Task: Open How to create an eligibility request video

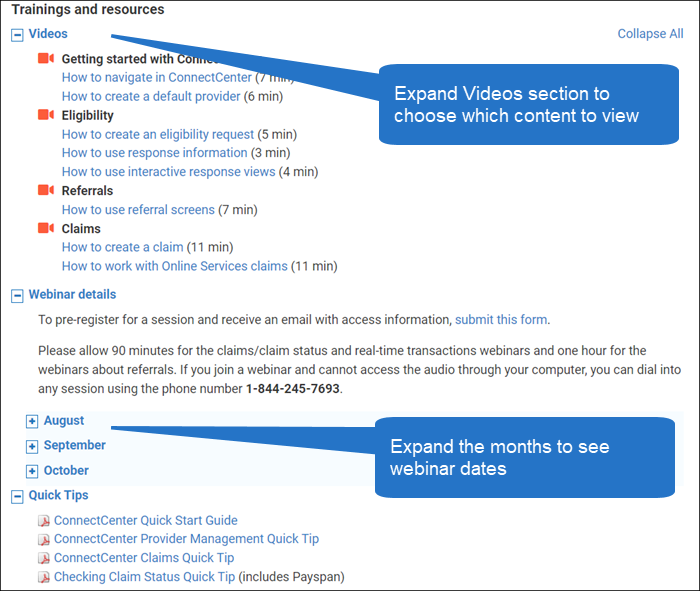Action: click(158, 134)
